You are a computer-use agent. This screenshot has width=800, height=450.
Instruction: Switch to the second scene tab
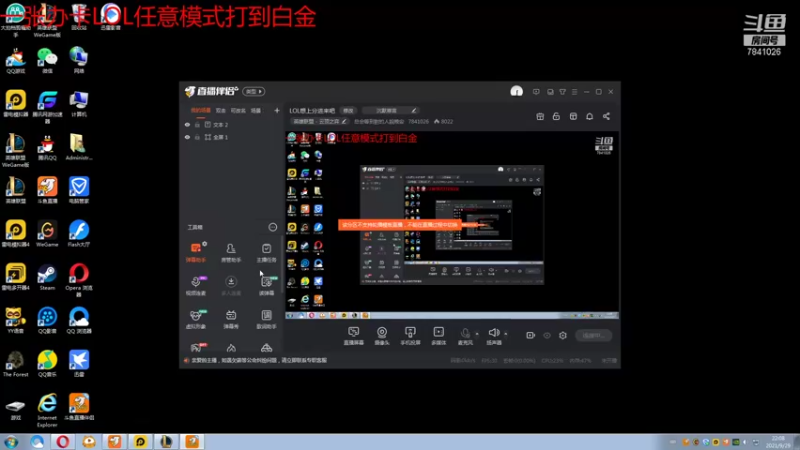pos(220,110)
